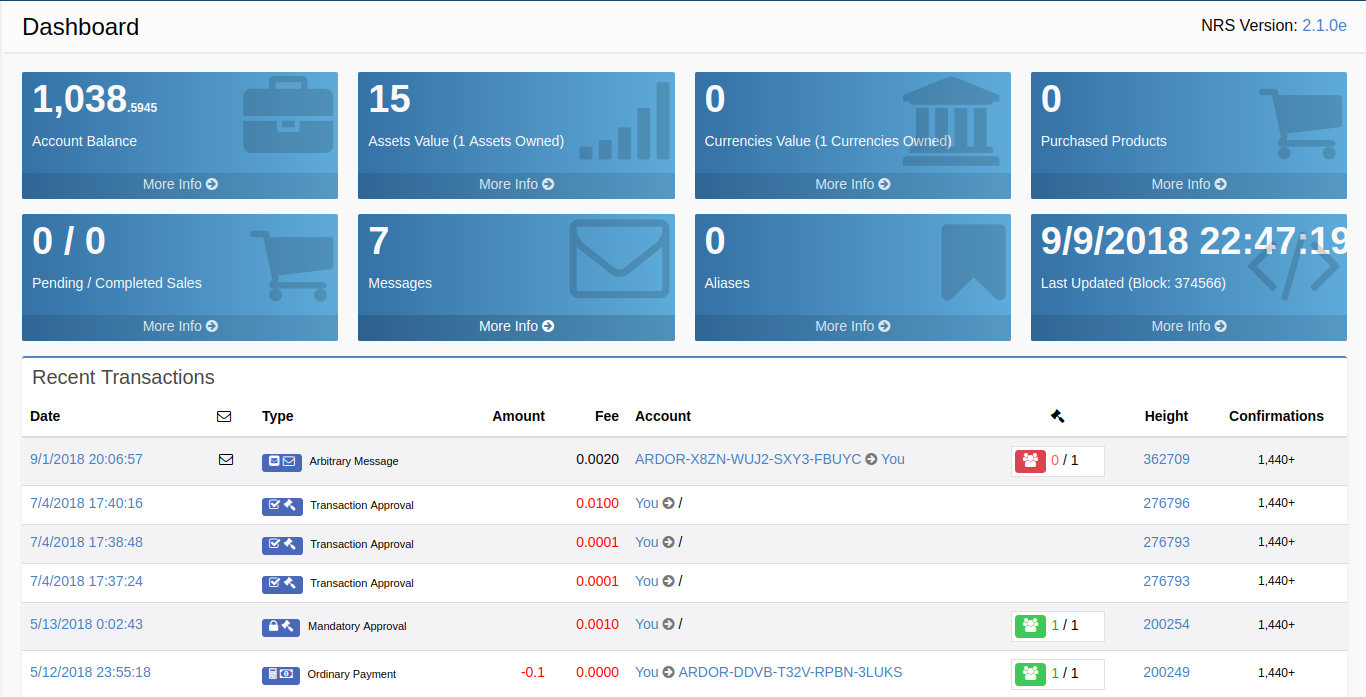Click the red phasing group icon showing 0 / 1

1030,460
